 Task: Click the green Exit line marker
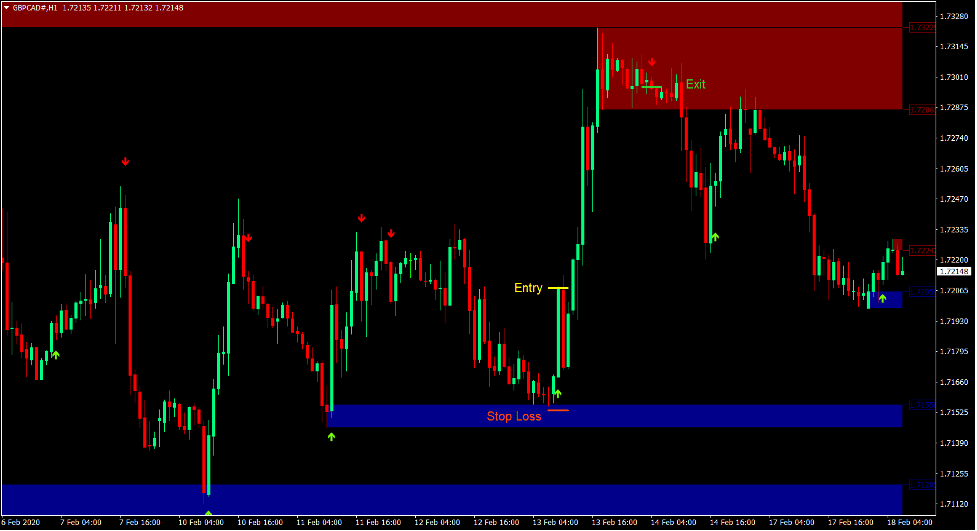click(x=652, y=87)
